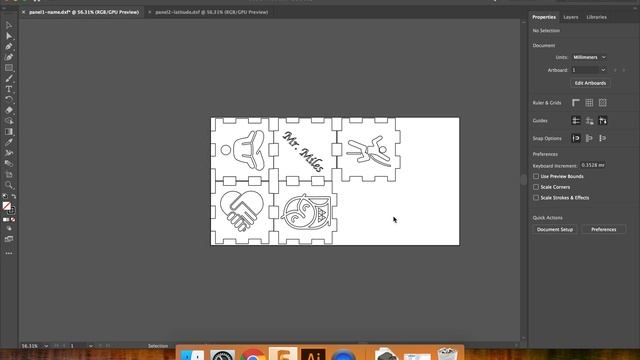Open the Edit Toolbar three-dots menu
Screen dimensions: 640x360
(9, 253)
